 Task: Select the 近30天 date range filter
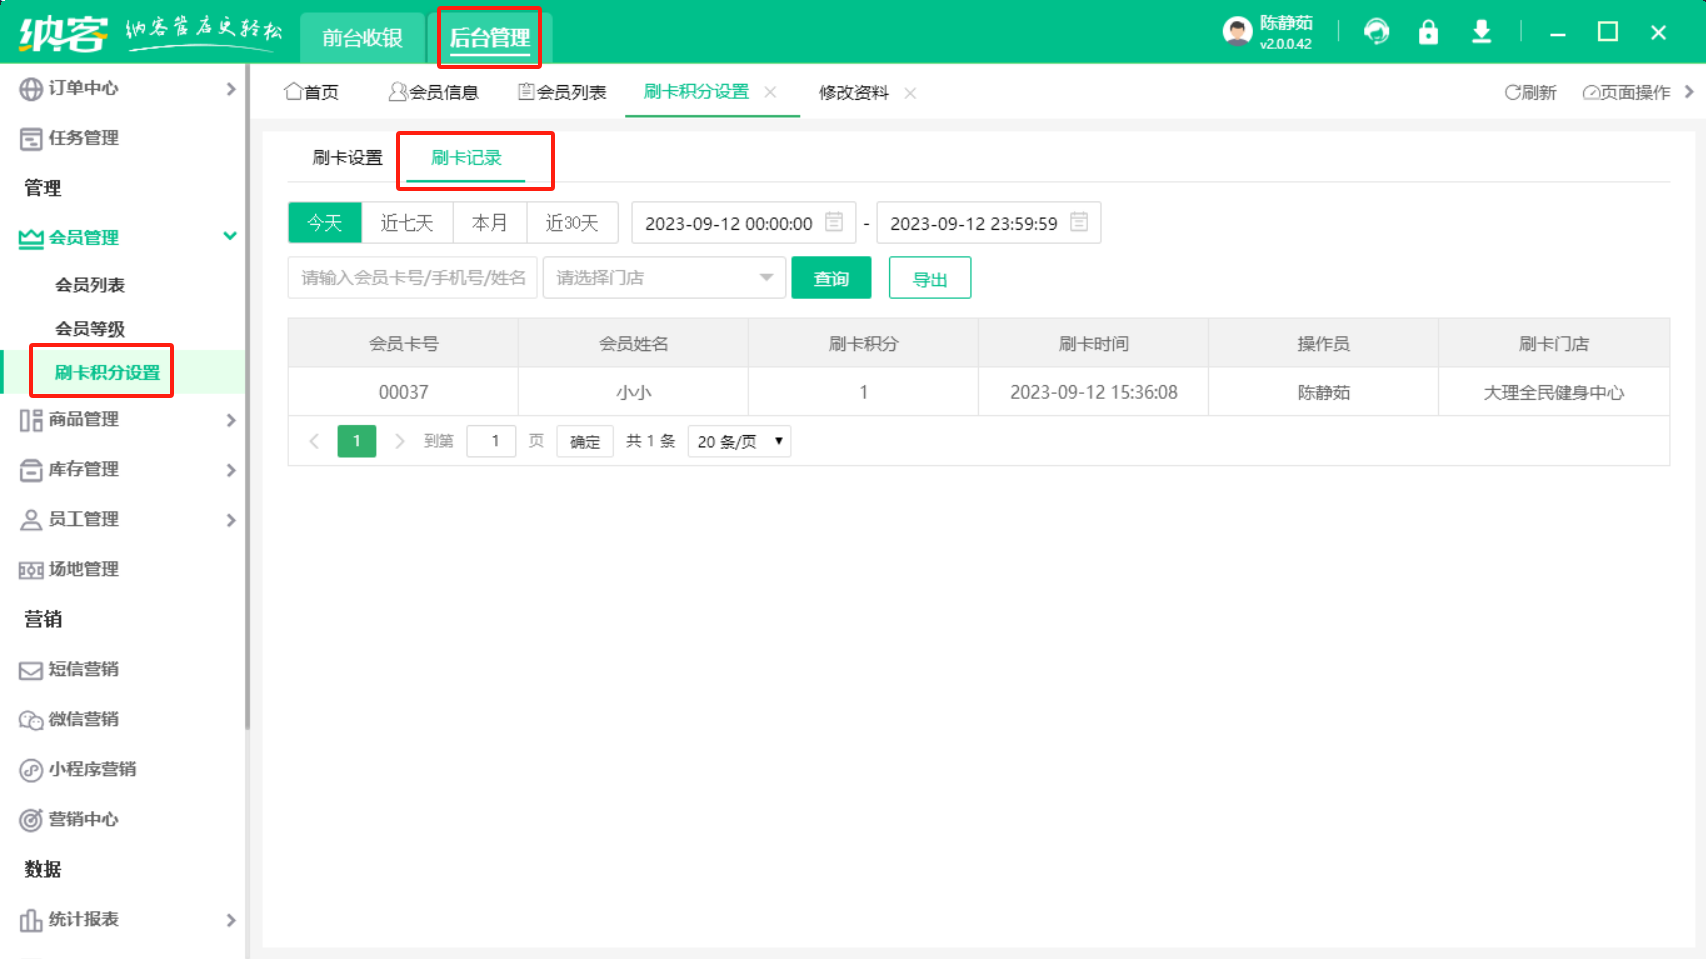572,223
